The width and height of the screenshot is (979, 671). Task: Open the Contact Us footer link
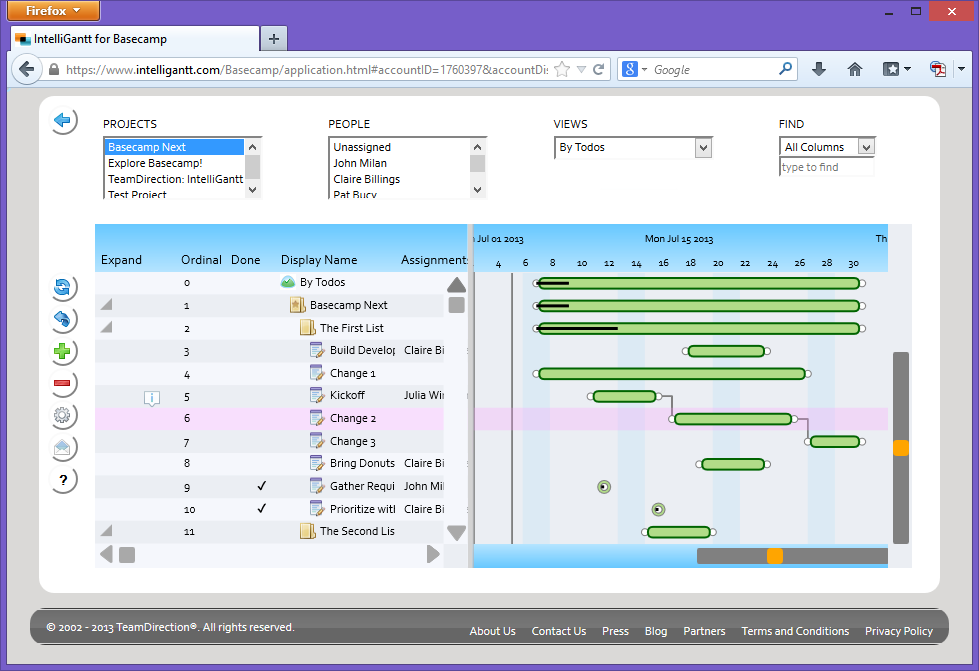[x=559, y=631]
